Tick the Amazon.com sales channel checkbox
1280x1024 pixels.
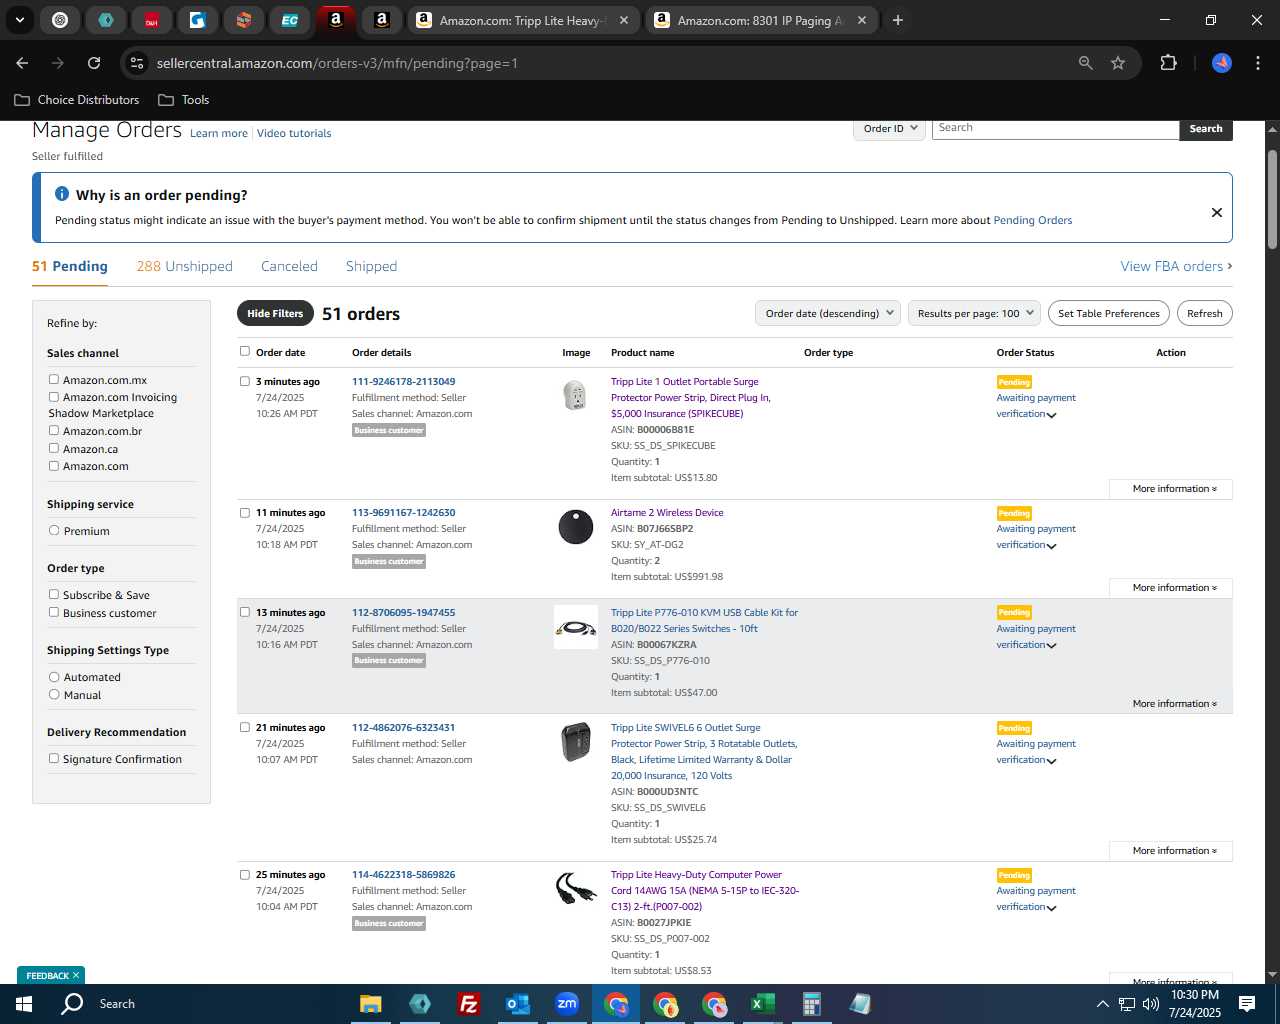pyautogui.click(x=54, y=465)
